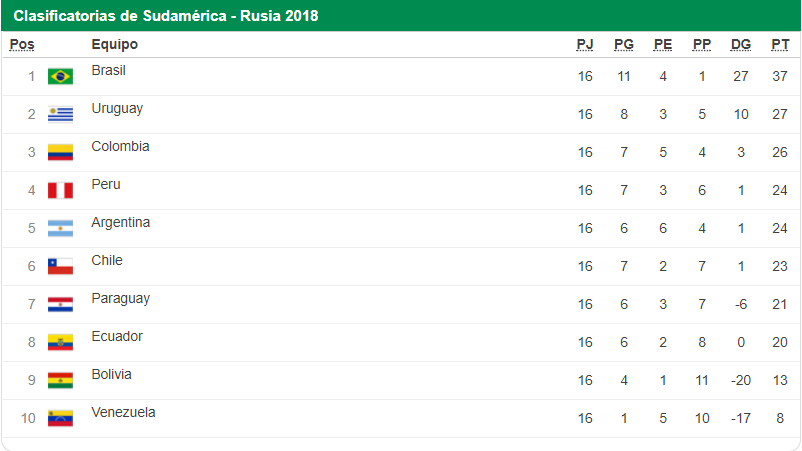Screen dimensions: 802x451
Task: Click the Colombia flag icon
Action: click(60, 152)
